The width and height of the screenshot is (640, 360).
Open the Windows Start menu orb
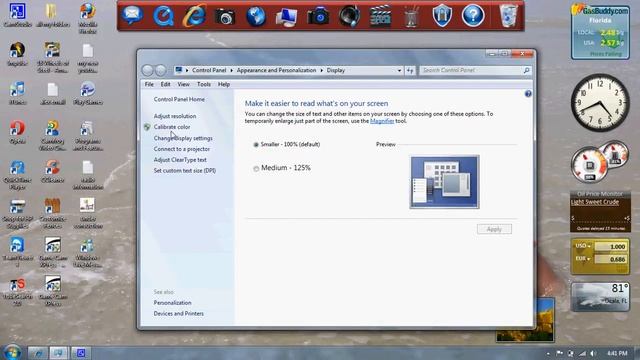[12, 352]
